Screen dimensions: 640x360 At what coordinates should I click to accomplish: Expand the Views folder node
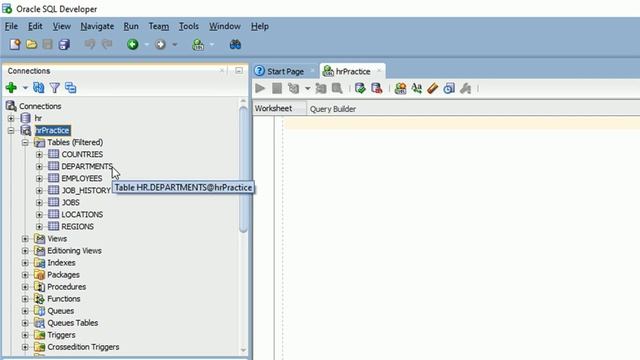(25, 239)
